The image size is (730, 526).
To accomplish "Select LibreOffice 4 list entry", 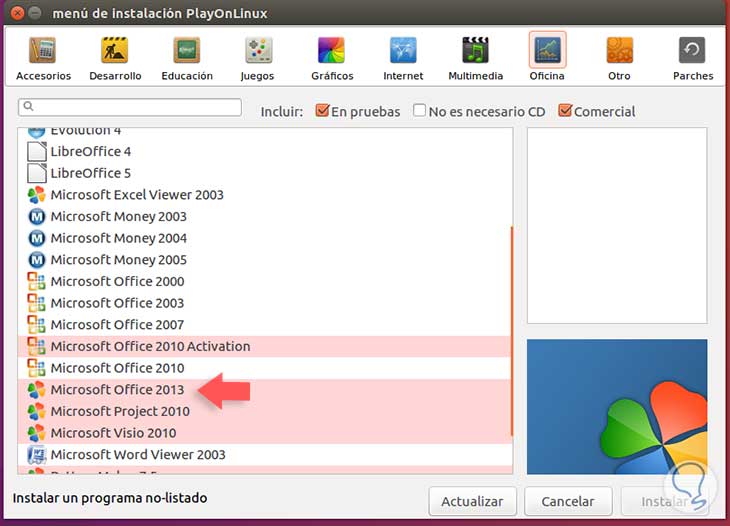I will tap(265, 152).
